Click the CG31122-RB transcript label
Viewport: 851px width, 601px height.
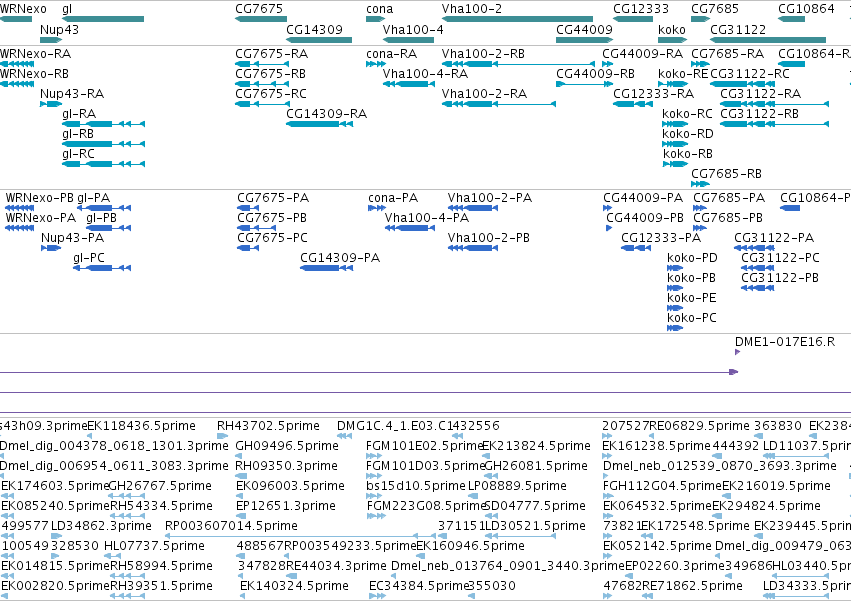[x=760, y=115]
